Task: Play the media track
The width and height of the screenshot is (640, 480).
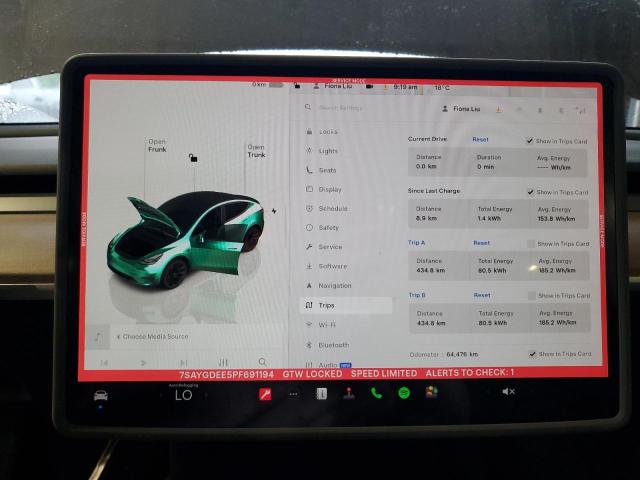Action: 143,362
